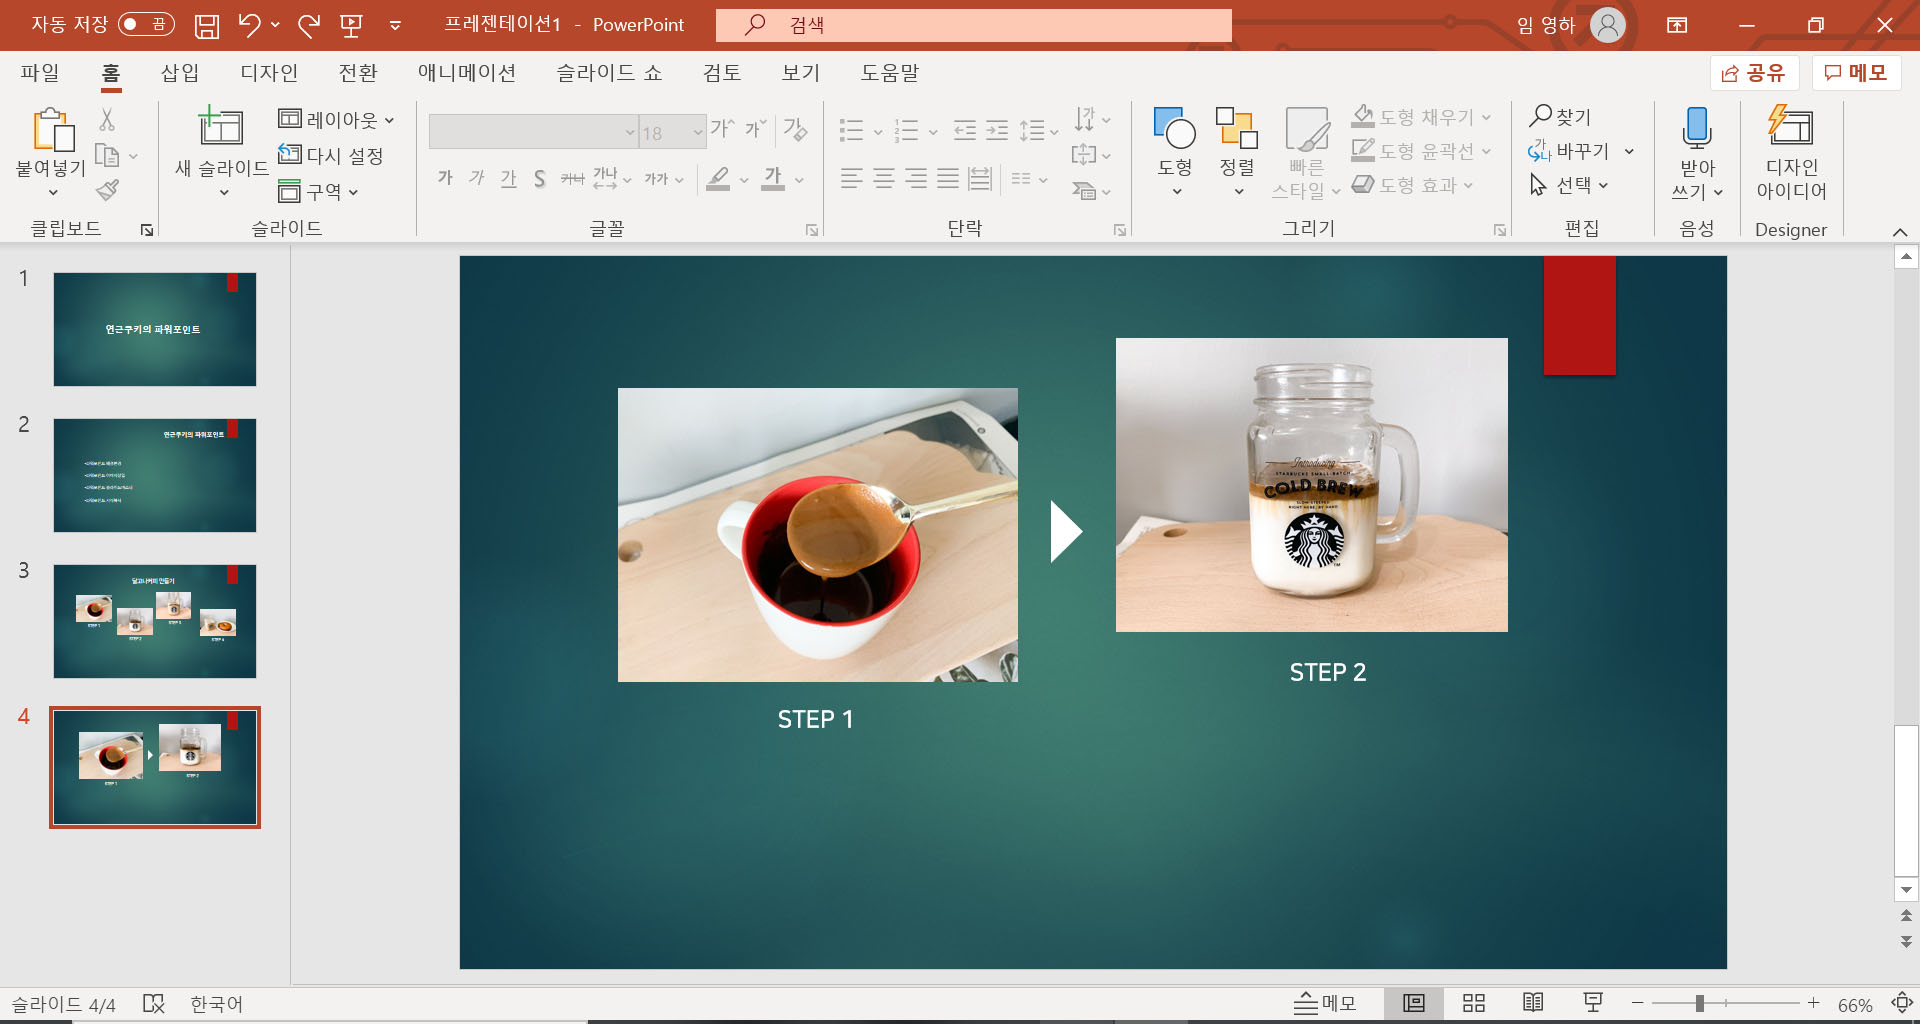This screenshot has width=1920, height=1024.
Task: Click the text highlight color button
Action: tap(718, 179)
